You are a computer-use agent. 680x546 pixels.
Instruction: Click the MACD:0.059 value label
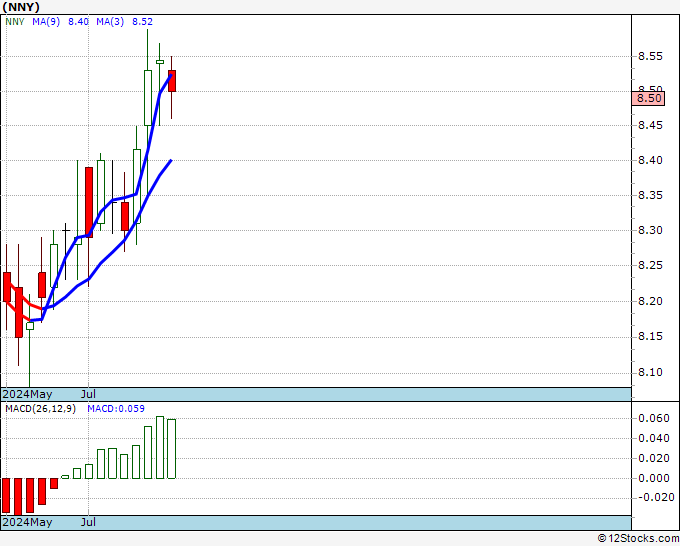click(116, 409)
